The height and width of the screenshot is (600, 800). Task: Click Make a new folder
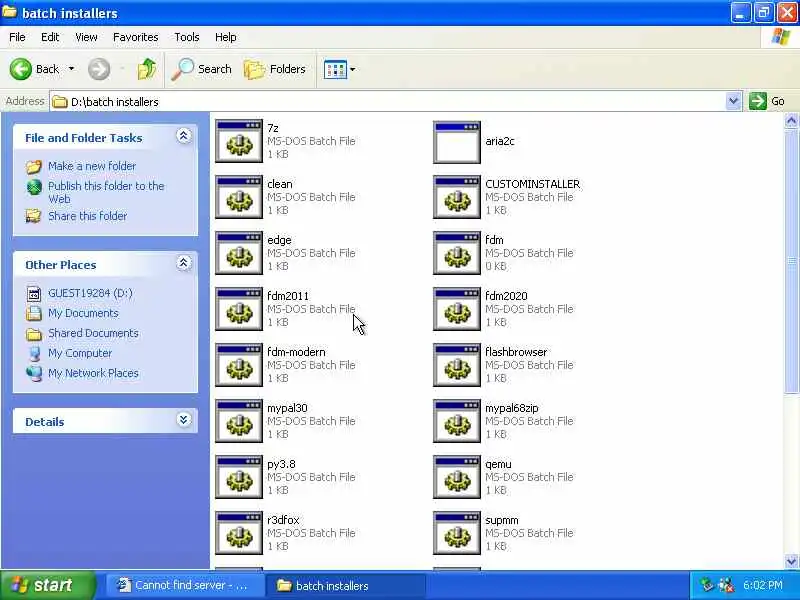tap(92, 166)
